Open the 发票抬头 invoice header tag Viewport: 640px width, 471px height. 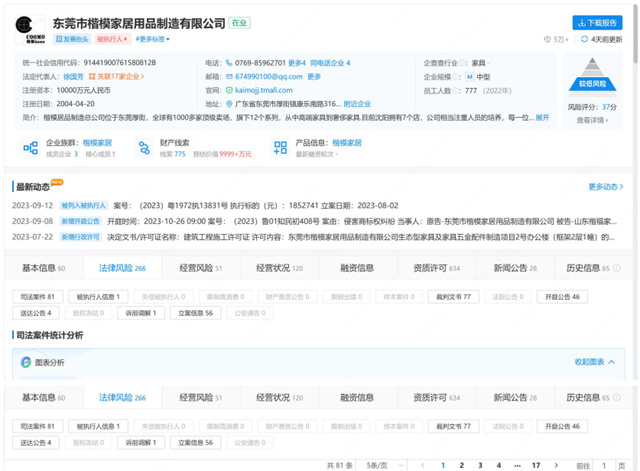tap(72, 39)
